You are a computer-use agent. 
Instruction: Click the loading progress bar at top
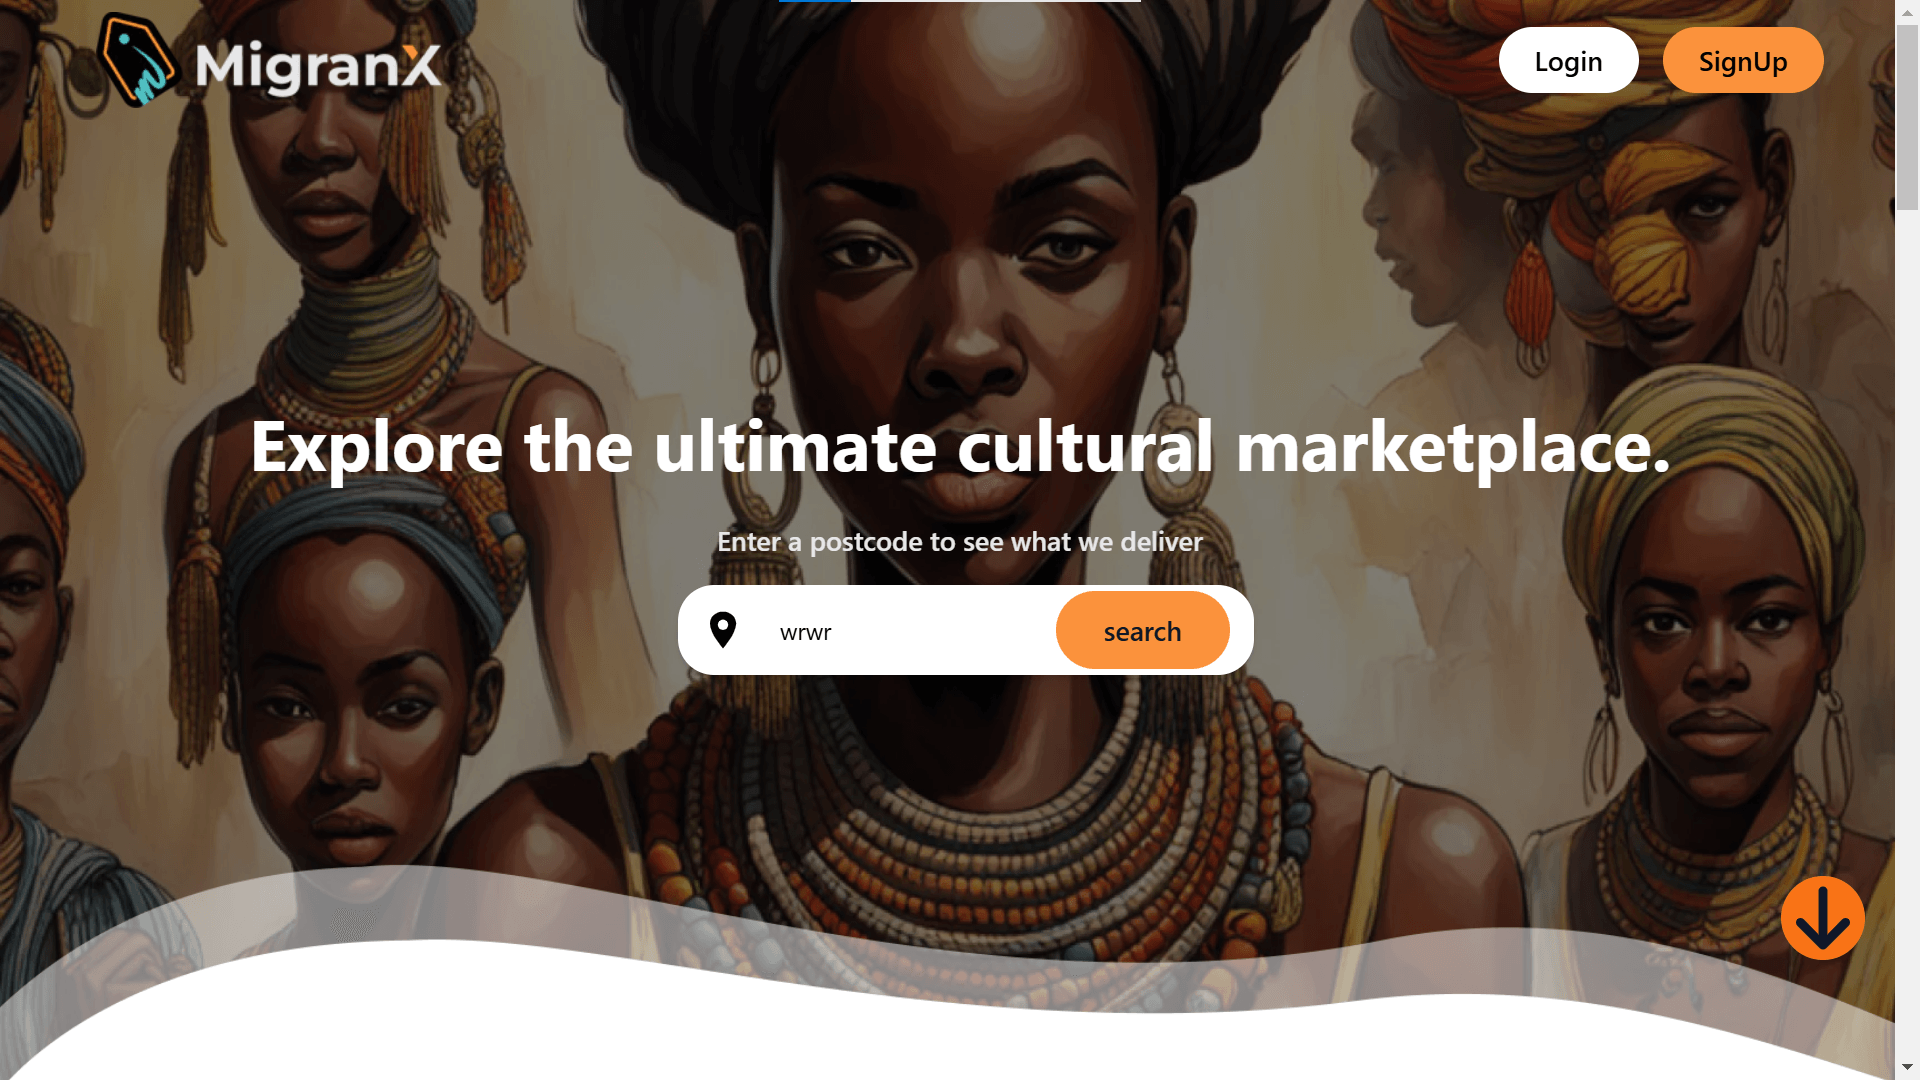pyautogui.click(x=960, y=1)
